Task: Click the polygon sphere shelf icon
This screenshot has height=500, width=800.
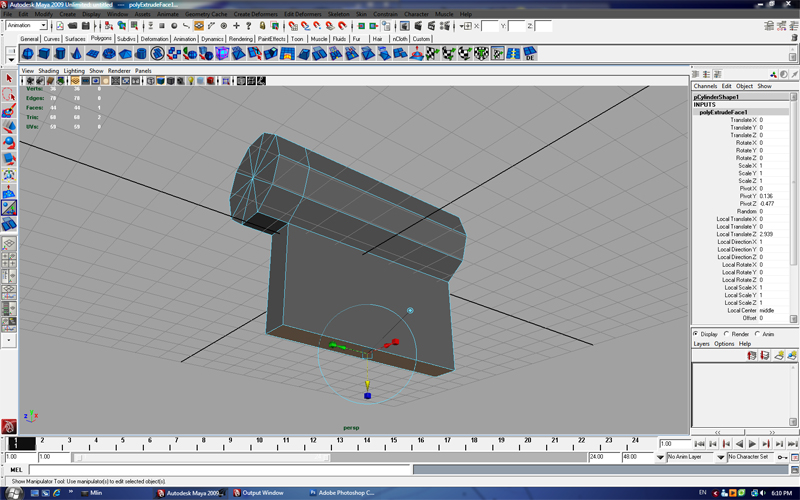Action: pyautogui.click(x=29, y=53)
